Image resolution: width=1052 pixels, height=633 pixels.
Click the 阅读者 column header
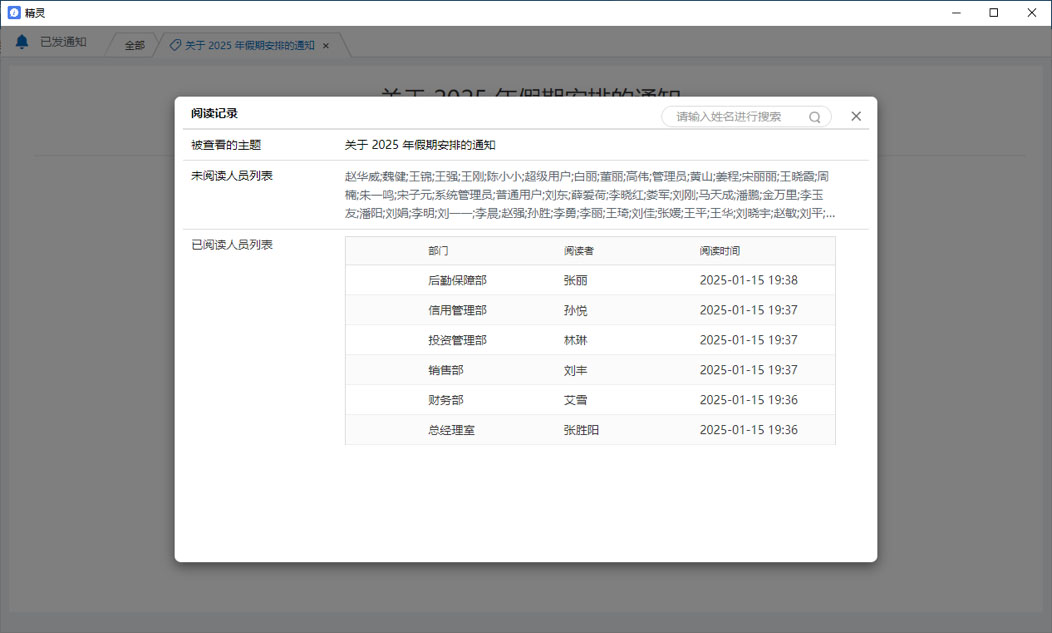pyautogui.click(x=578, y=251)
